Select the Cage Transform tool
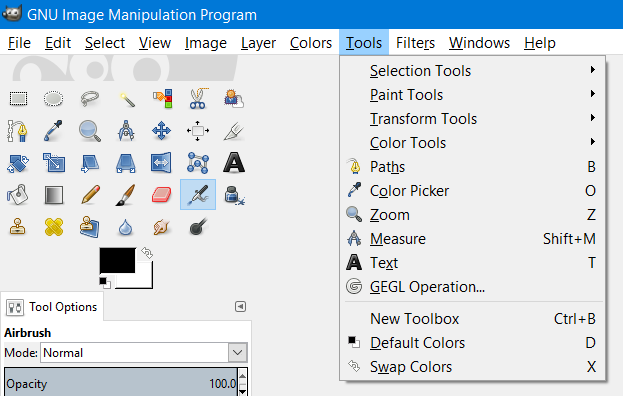The height and width of the screenshot is (396, 623). (x=198, y=163)
